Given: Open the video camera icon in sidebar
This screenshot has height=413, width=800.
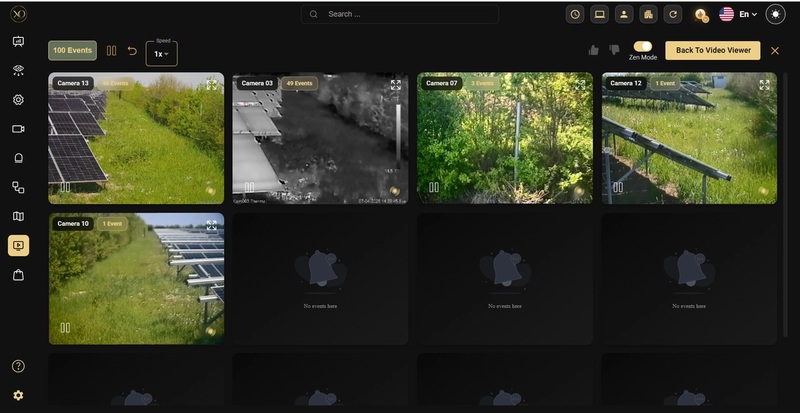Looking at the screenshot, I should (18, 129).
